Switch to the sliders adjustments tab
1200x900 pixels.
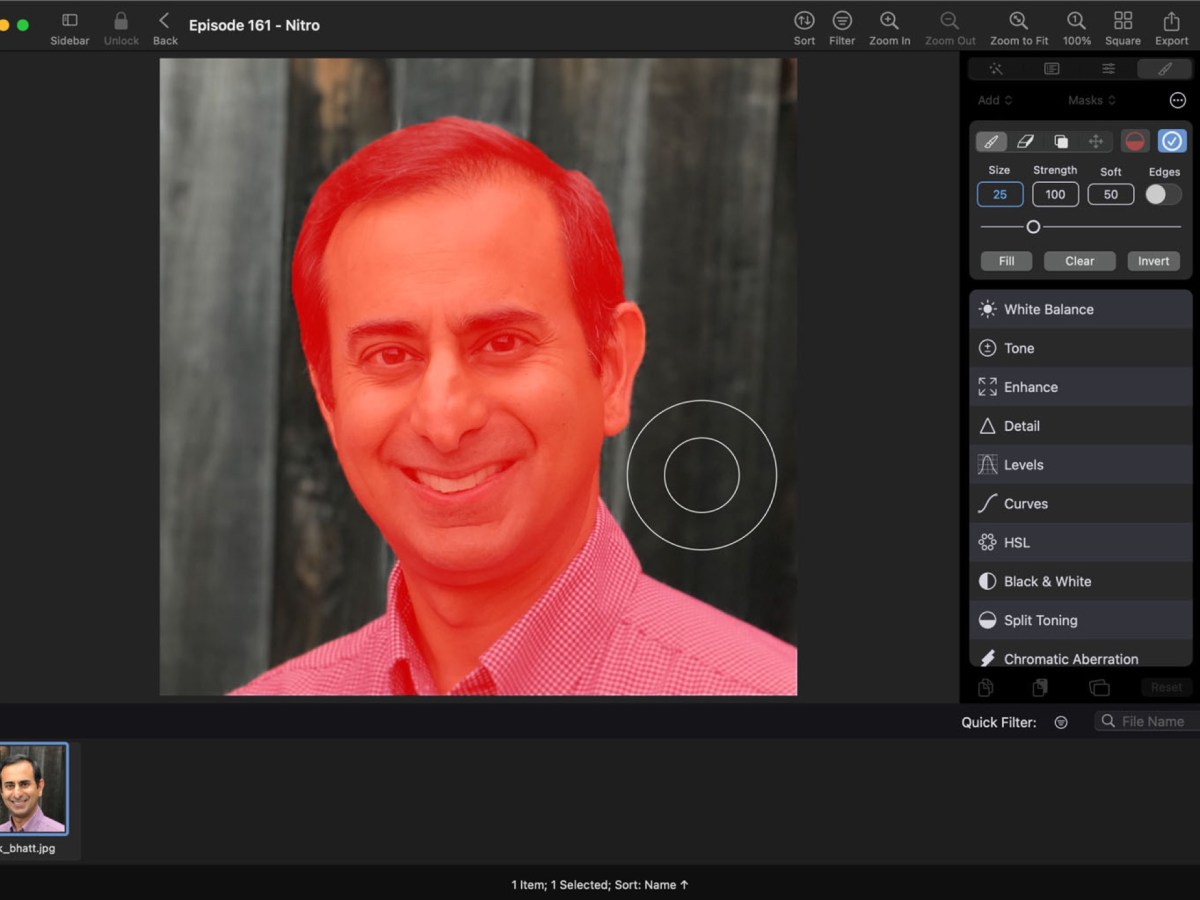point(1108,69)
